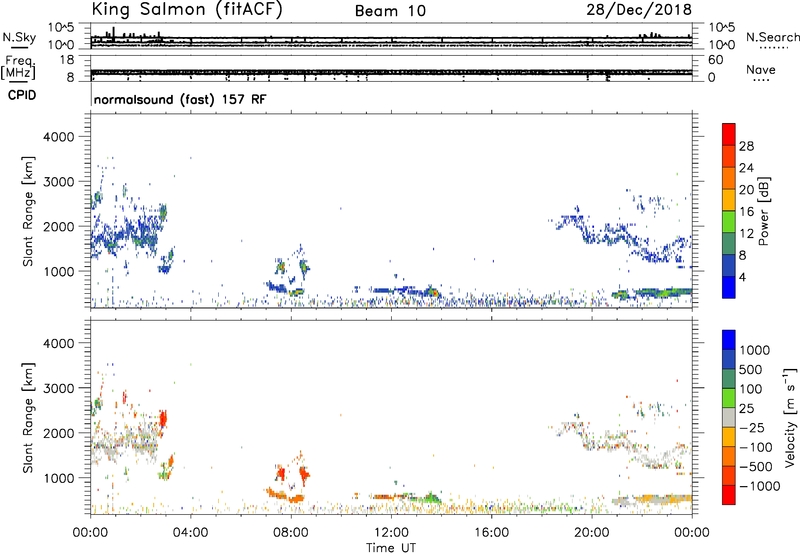
Task: Click the '1000' velocity colorbar tick
Action: [x=755, y=350]
